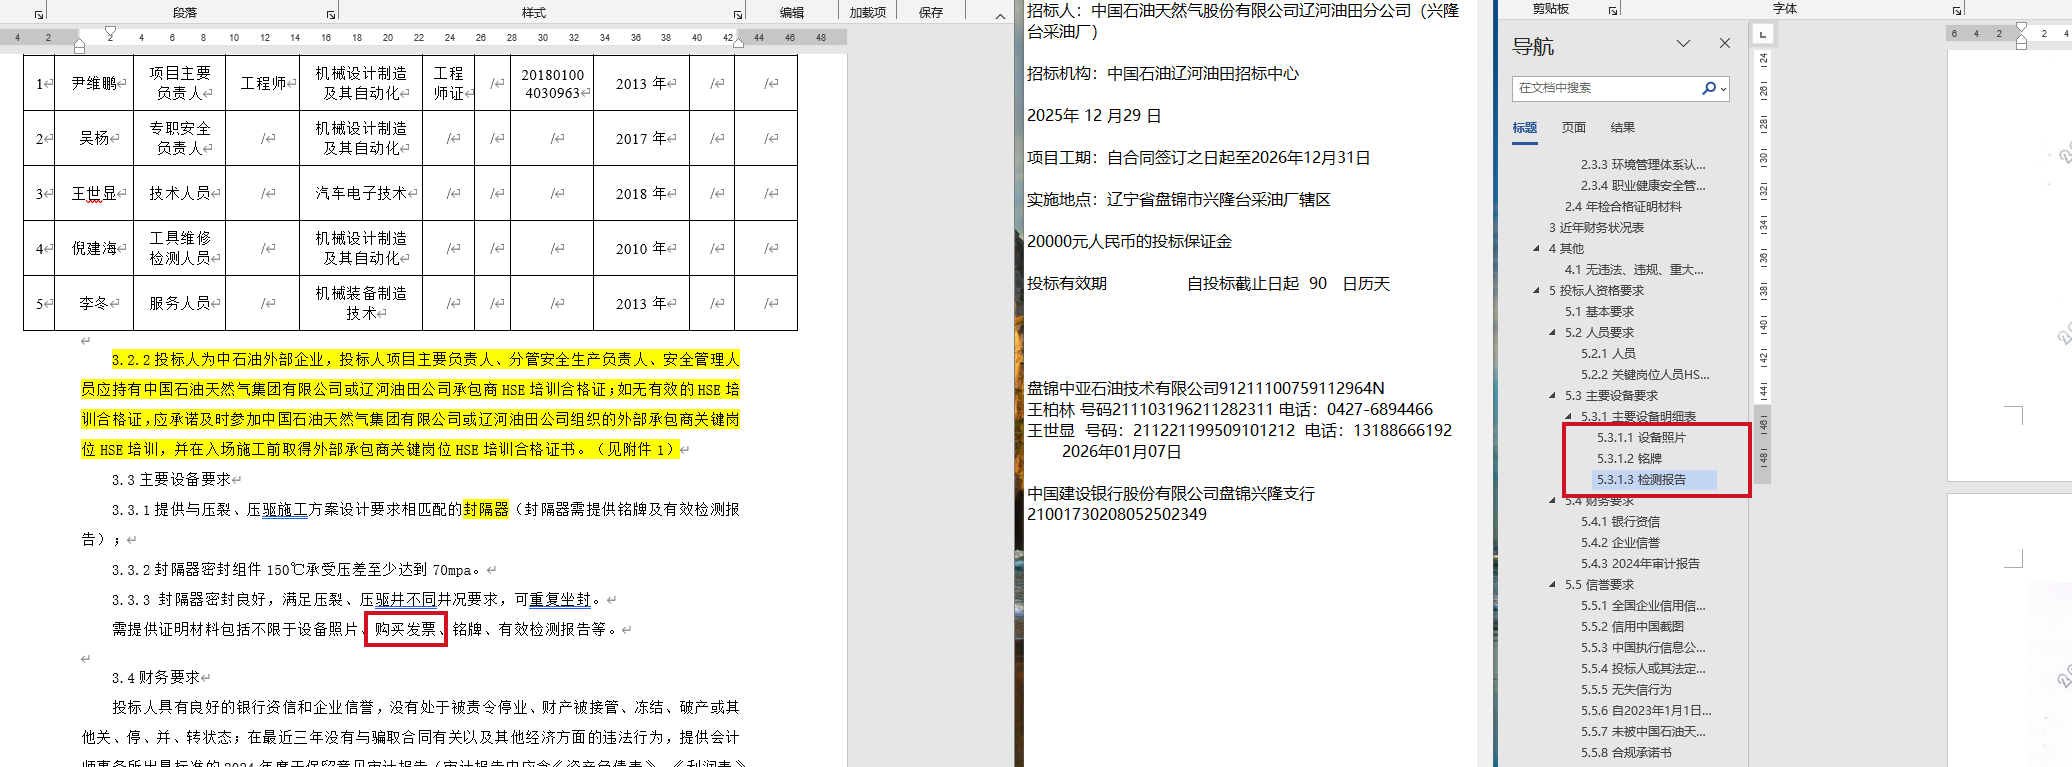Image resolution: width=2072 pixels, height=767 pixels.
Task: Click the table cell containing 王世显
Action: (x=94, y=193)
